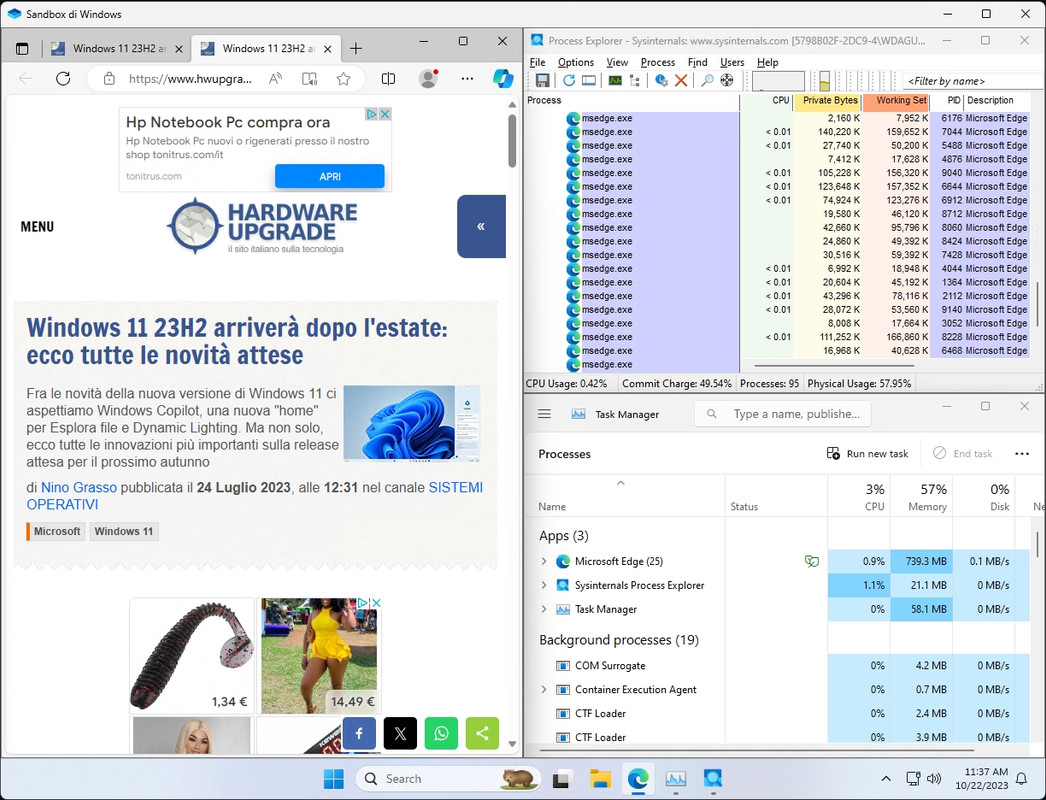Open process Properties icon in Process Explorer

[x=661, y=81]
